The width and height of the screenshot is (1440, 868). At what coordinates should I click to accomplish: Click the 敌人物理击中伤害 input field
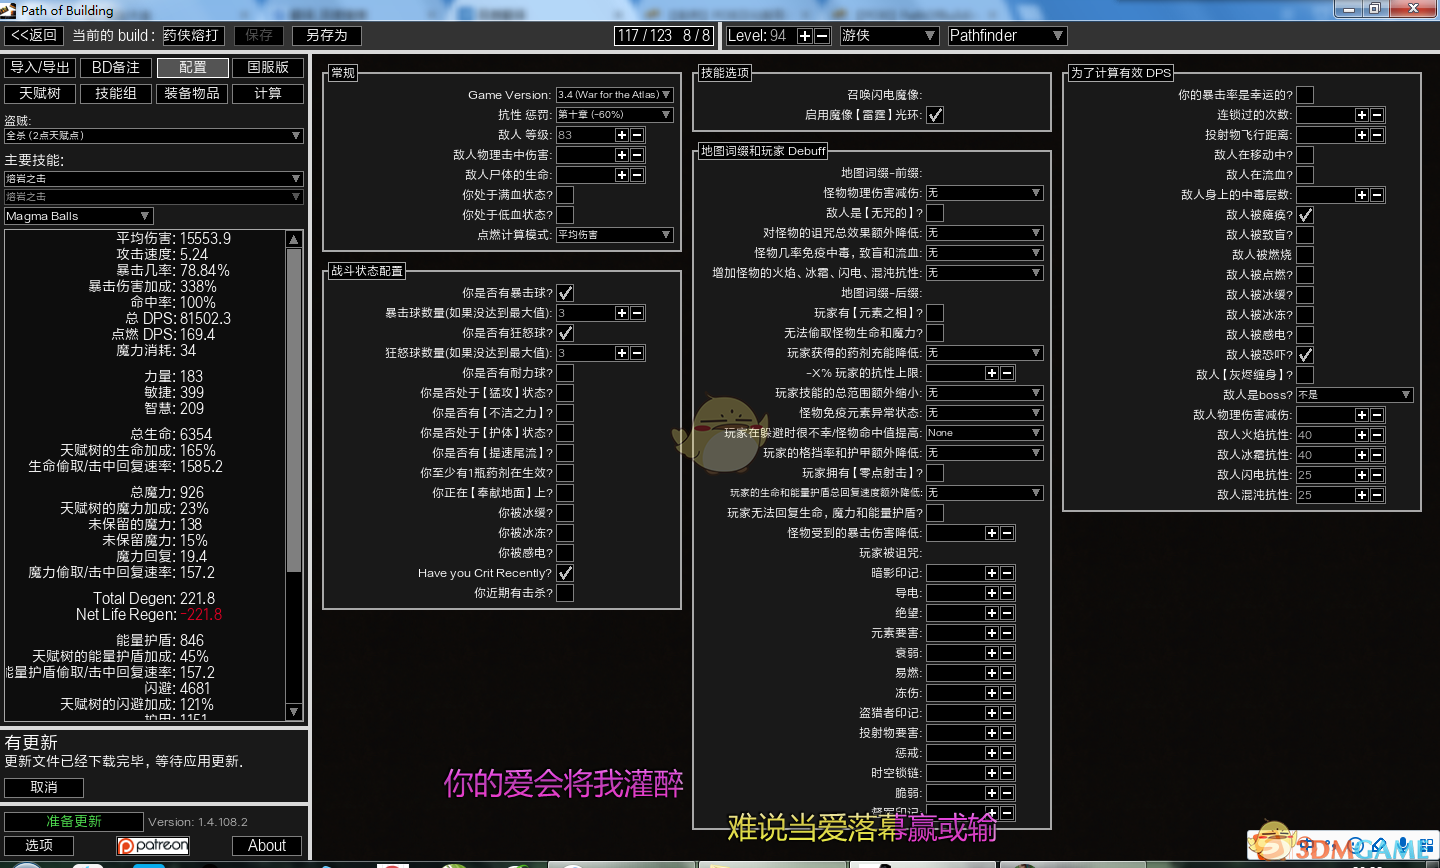[x=585, y=155]
